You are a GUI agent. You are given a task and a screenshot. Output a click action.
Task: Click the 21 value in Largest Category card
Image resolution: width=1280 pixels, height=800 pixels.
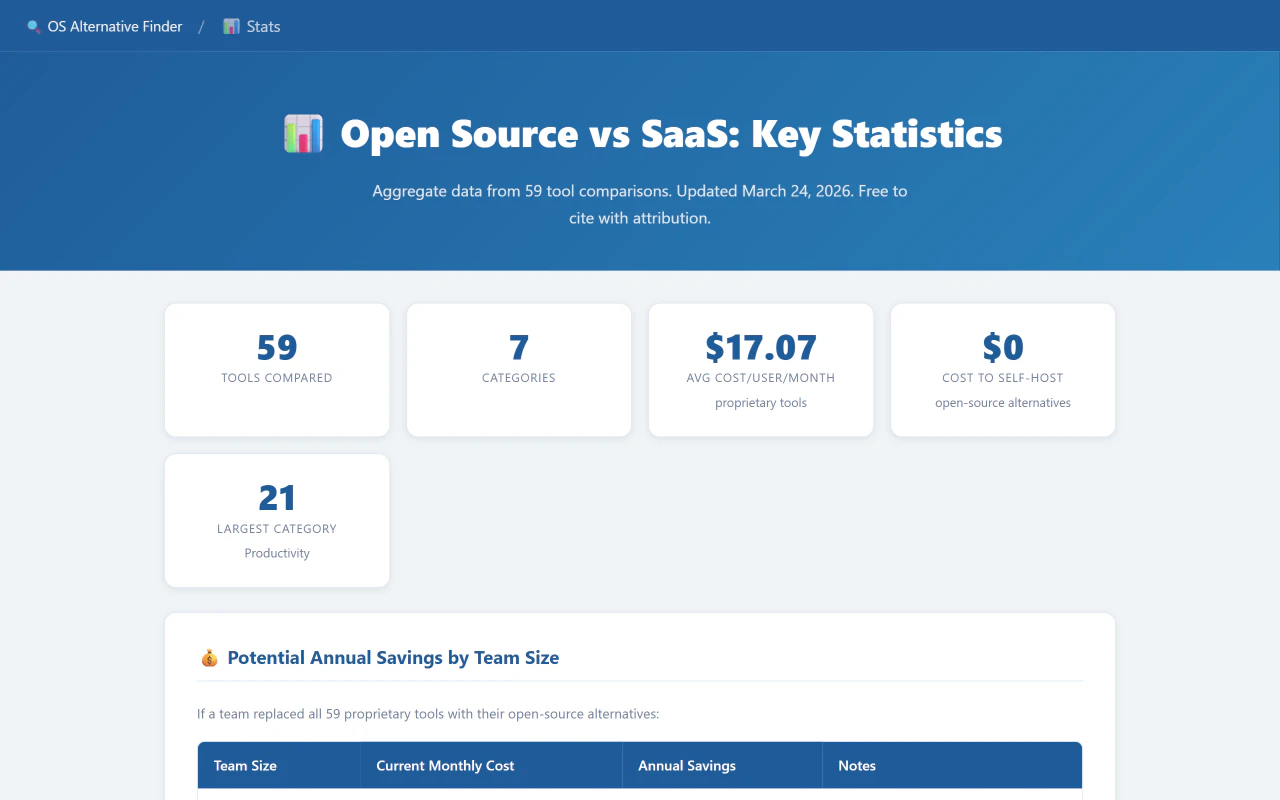[277, 498]
